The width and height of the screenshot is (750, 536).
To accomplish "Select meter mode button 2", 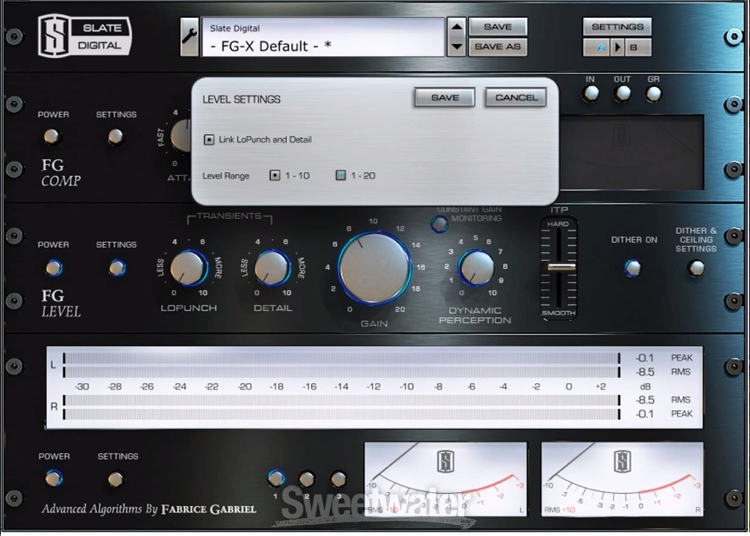I will click(306, 479).
